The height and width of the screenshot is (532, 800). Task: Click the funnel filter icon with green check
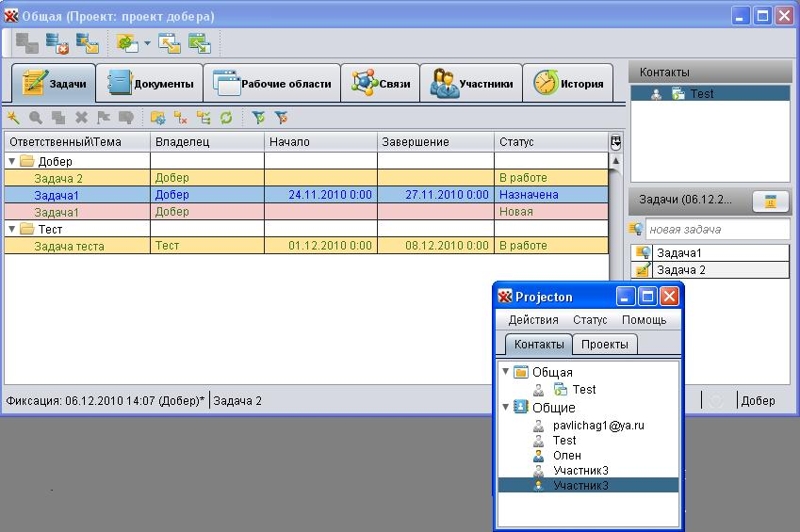(259, 118)
